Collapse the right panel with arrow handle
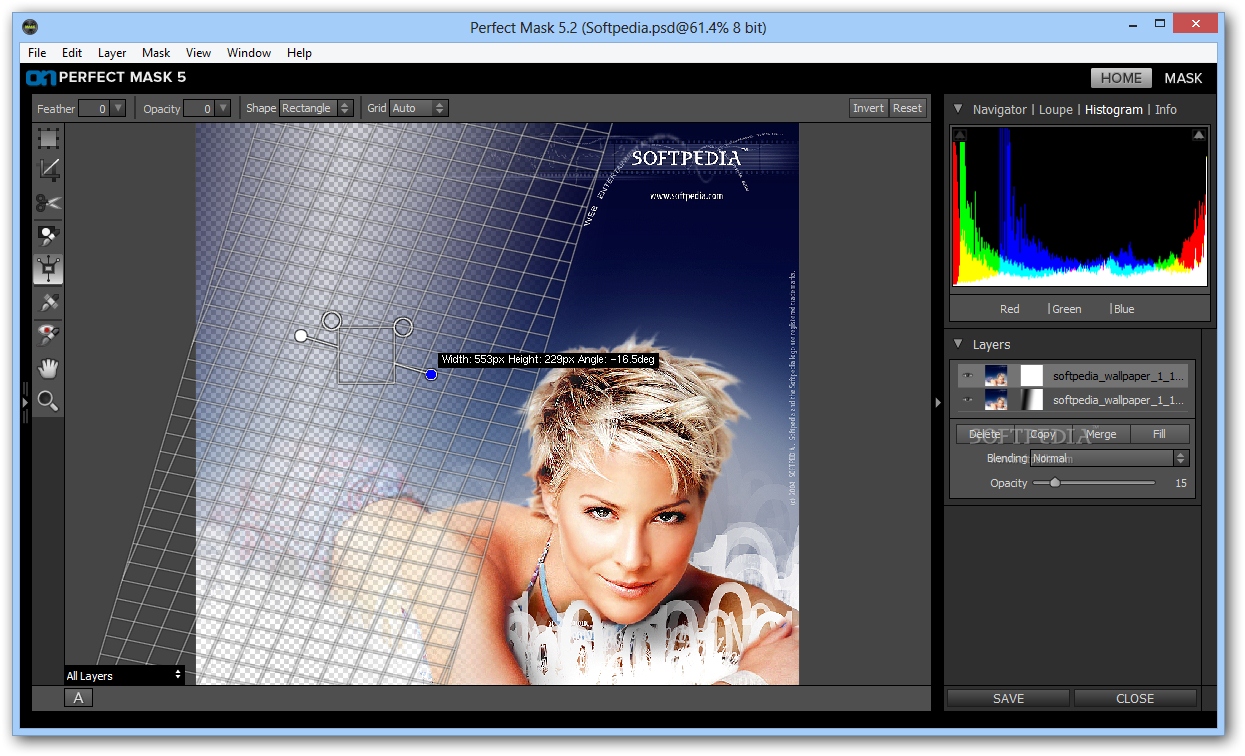 coord(937,402)
